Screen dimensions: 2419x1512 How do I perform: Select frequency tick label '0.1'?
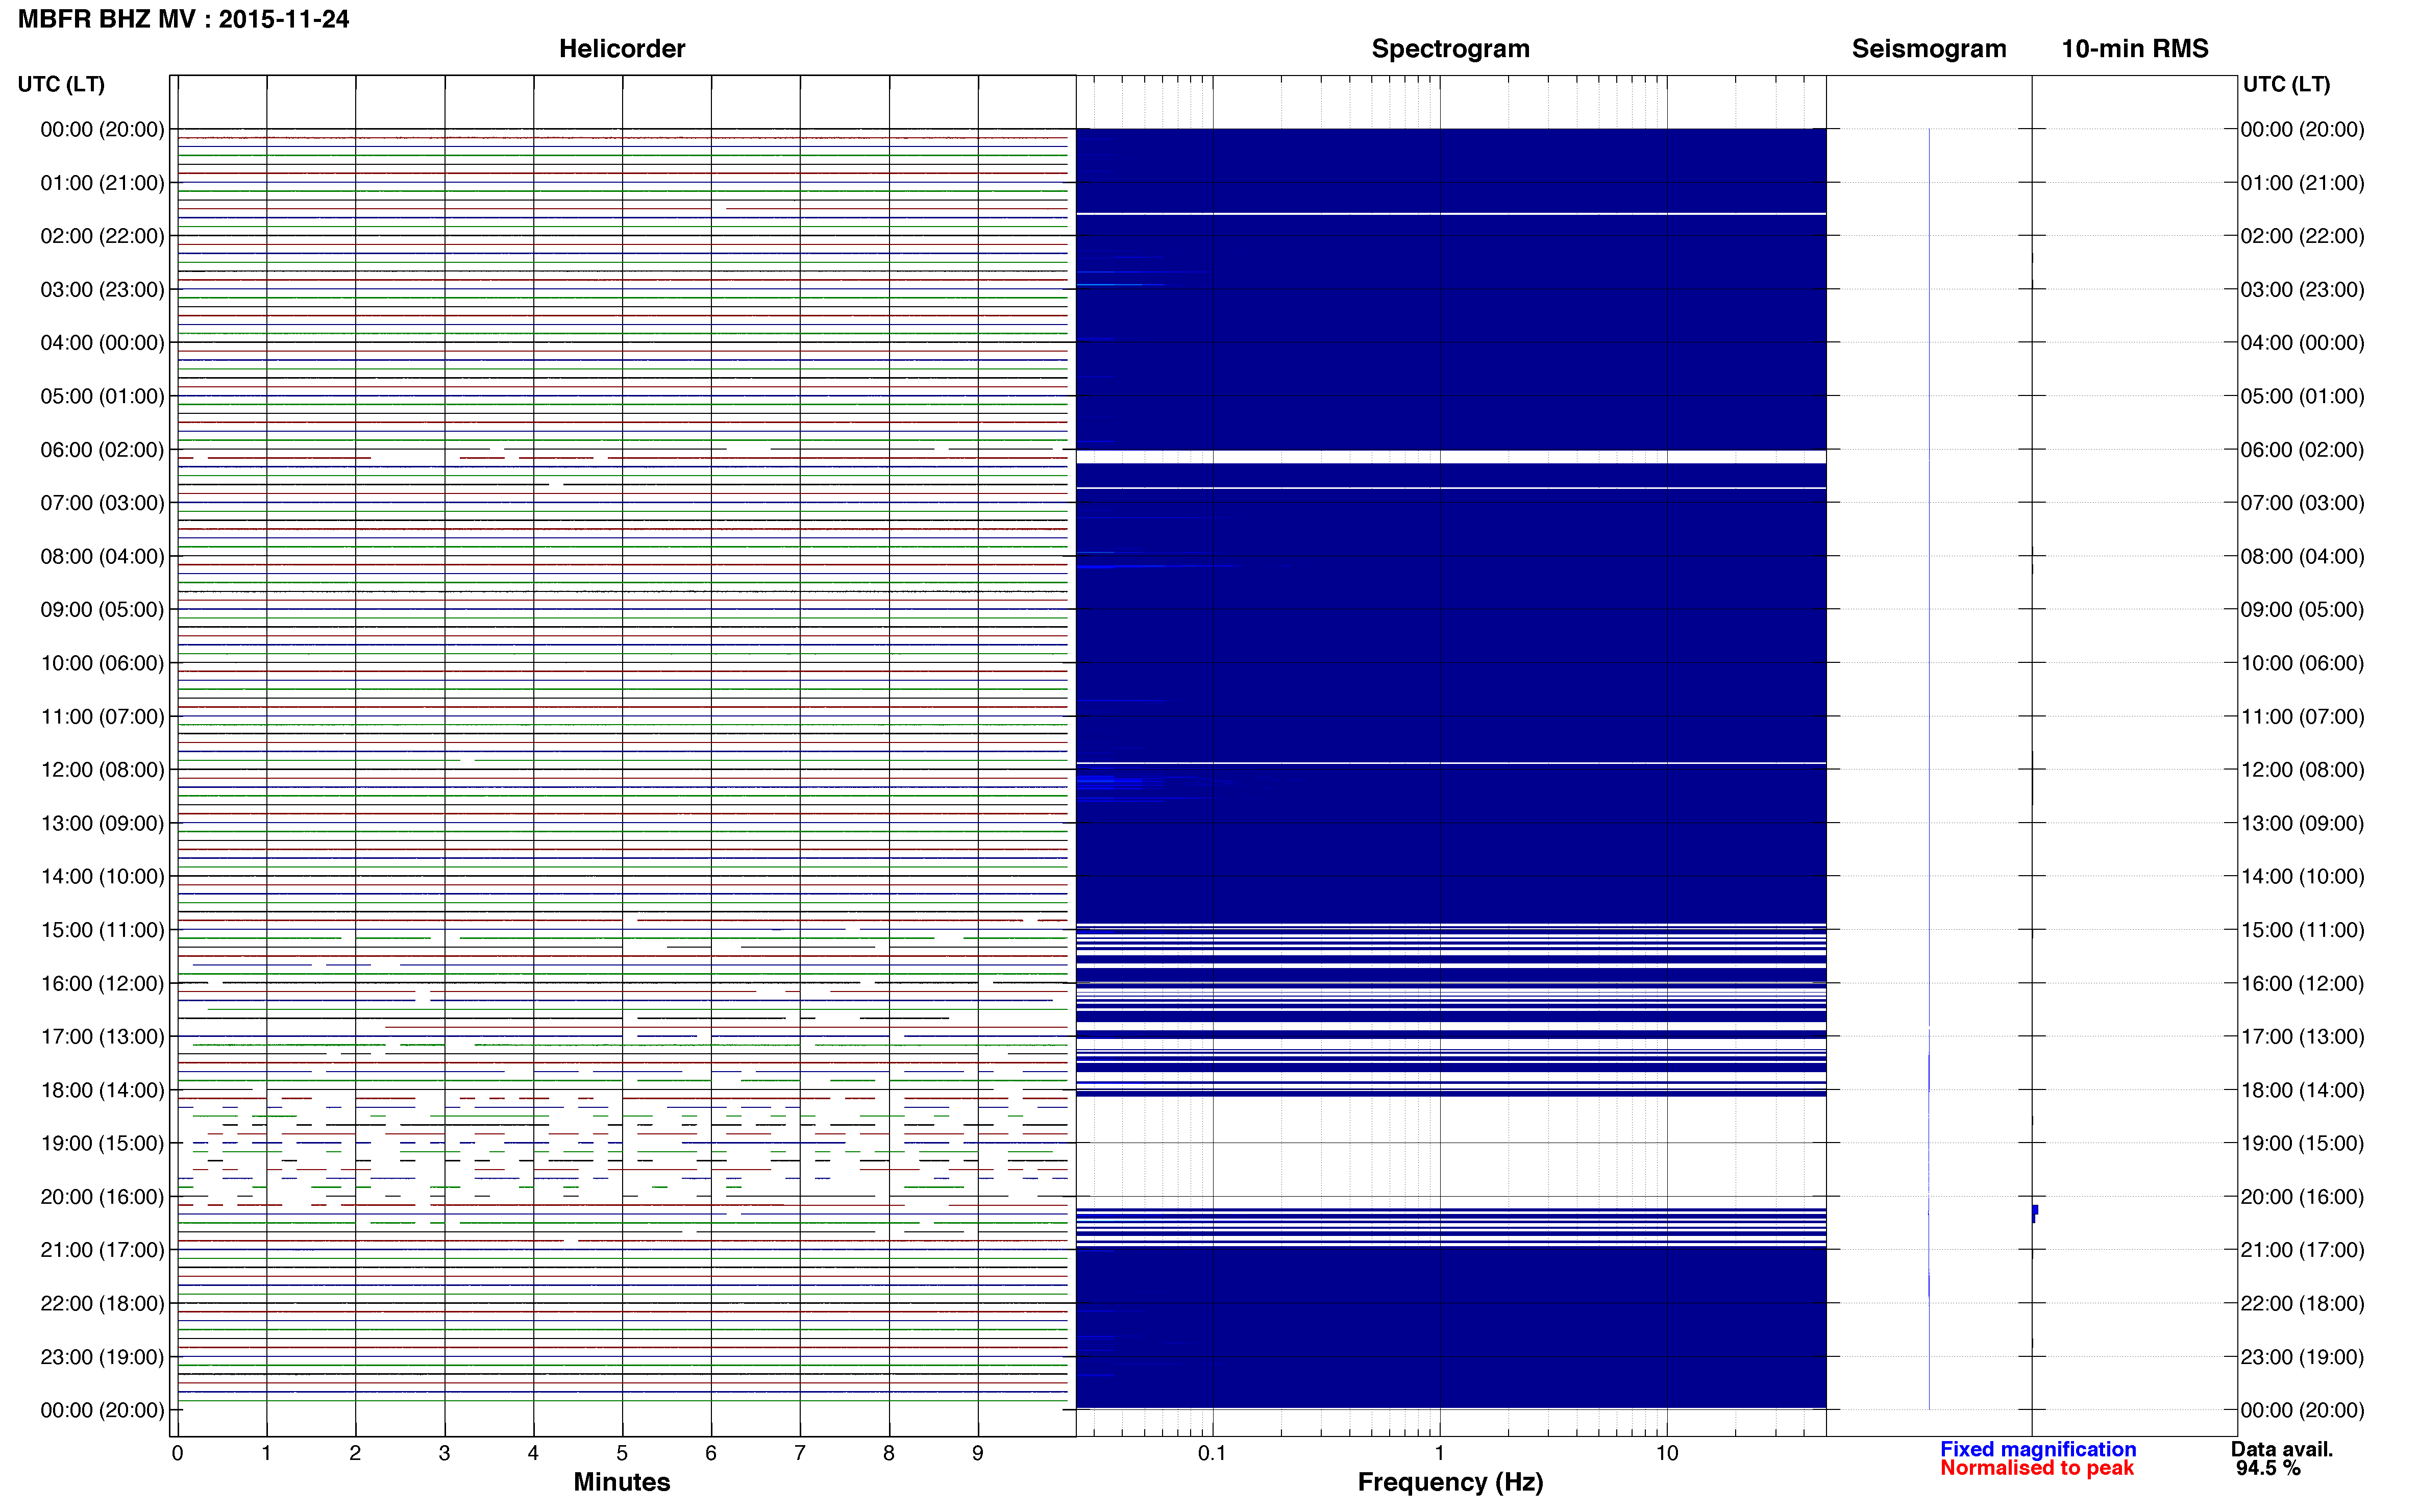tap(1212, 1454)
